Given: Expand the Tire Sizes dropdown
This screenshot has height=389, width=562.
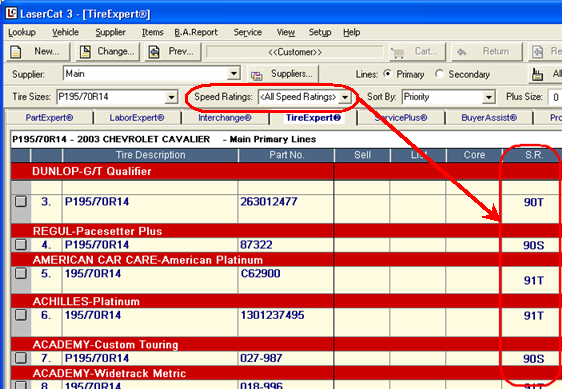Looking at the screenshot, I should [171, 97].
